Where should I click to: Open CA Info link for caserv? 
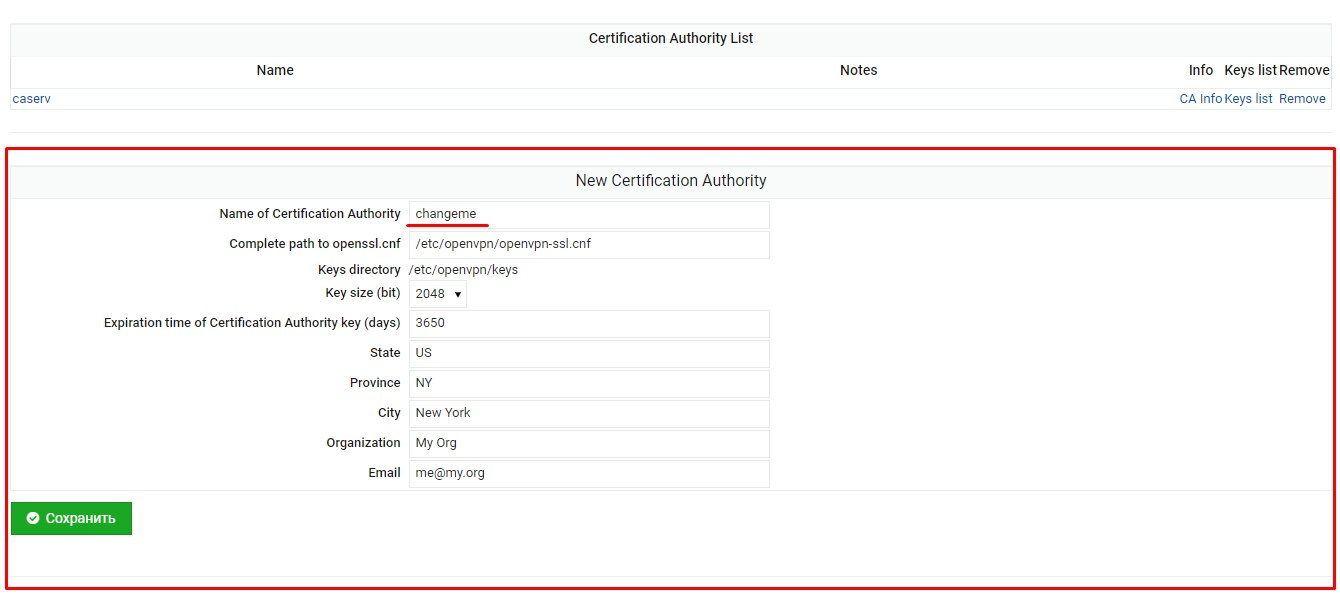(1200, 99)
